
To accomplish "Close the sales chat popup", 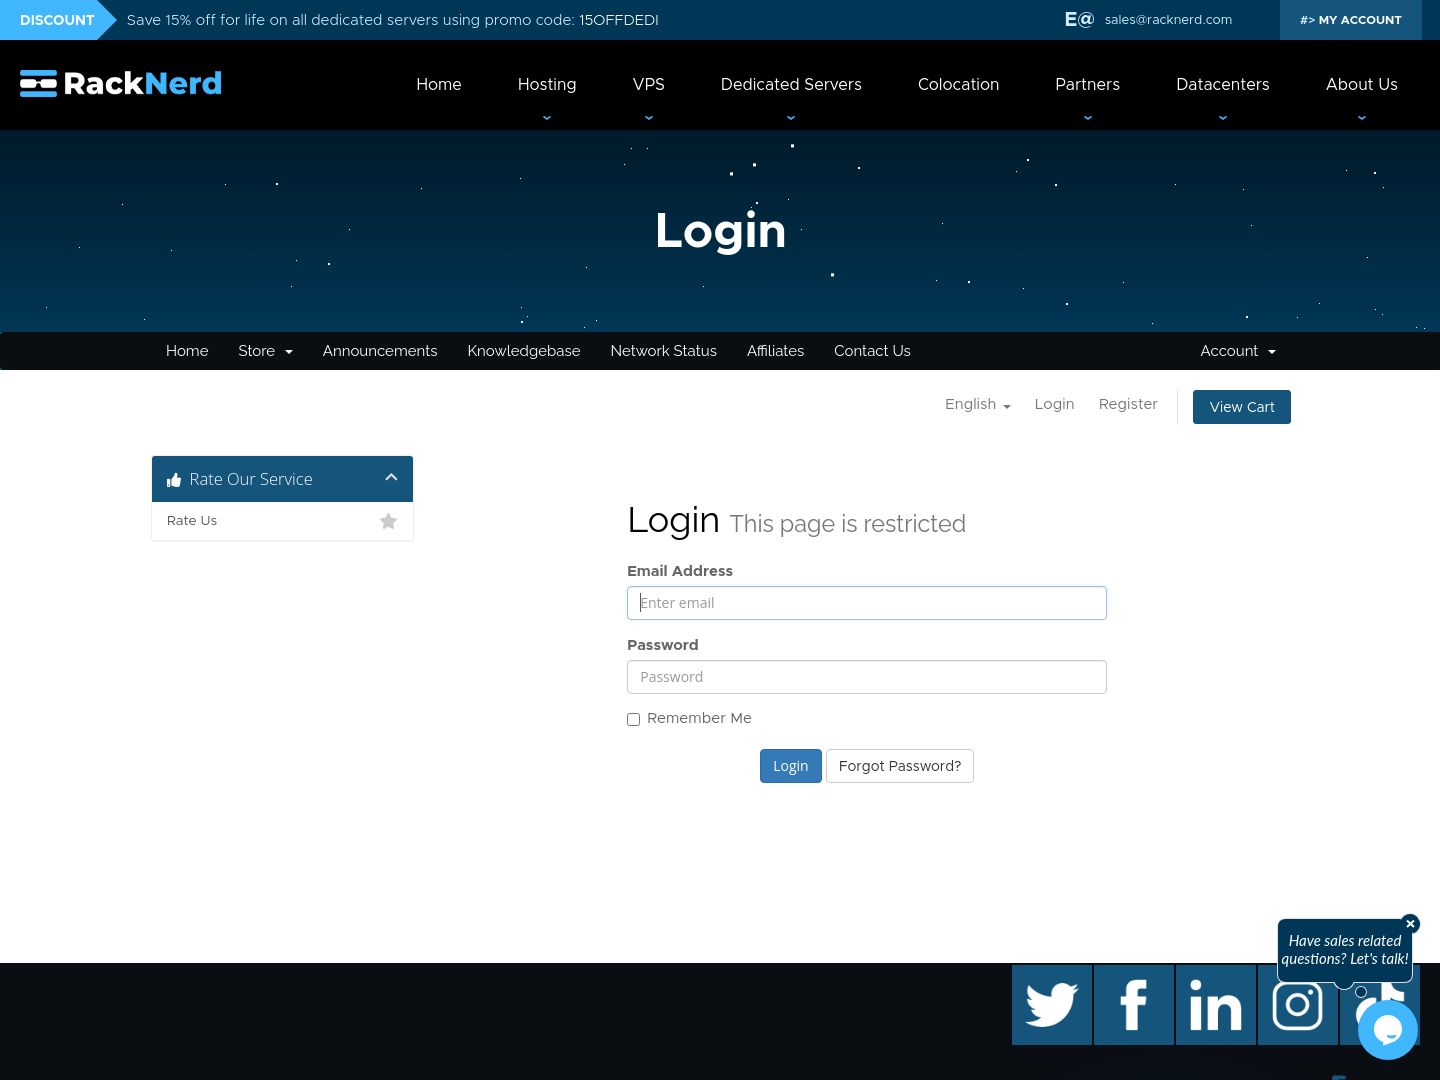I will coord(1410,924).
